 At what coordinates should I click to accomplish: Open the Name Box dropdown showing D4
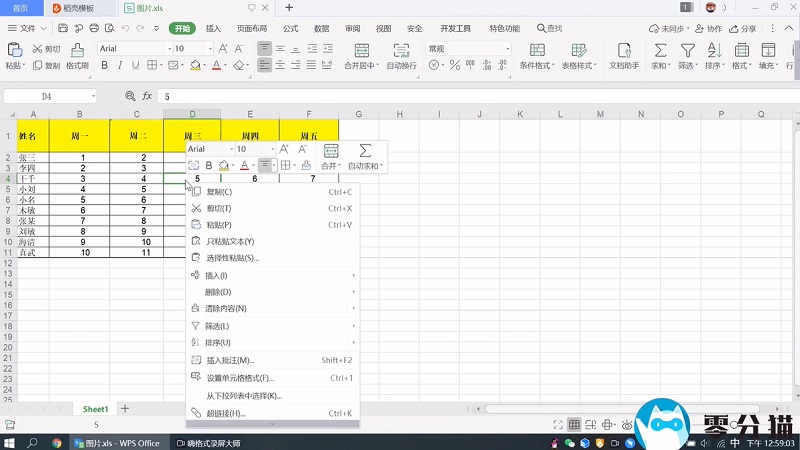(94, 96)
